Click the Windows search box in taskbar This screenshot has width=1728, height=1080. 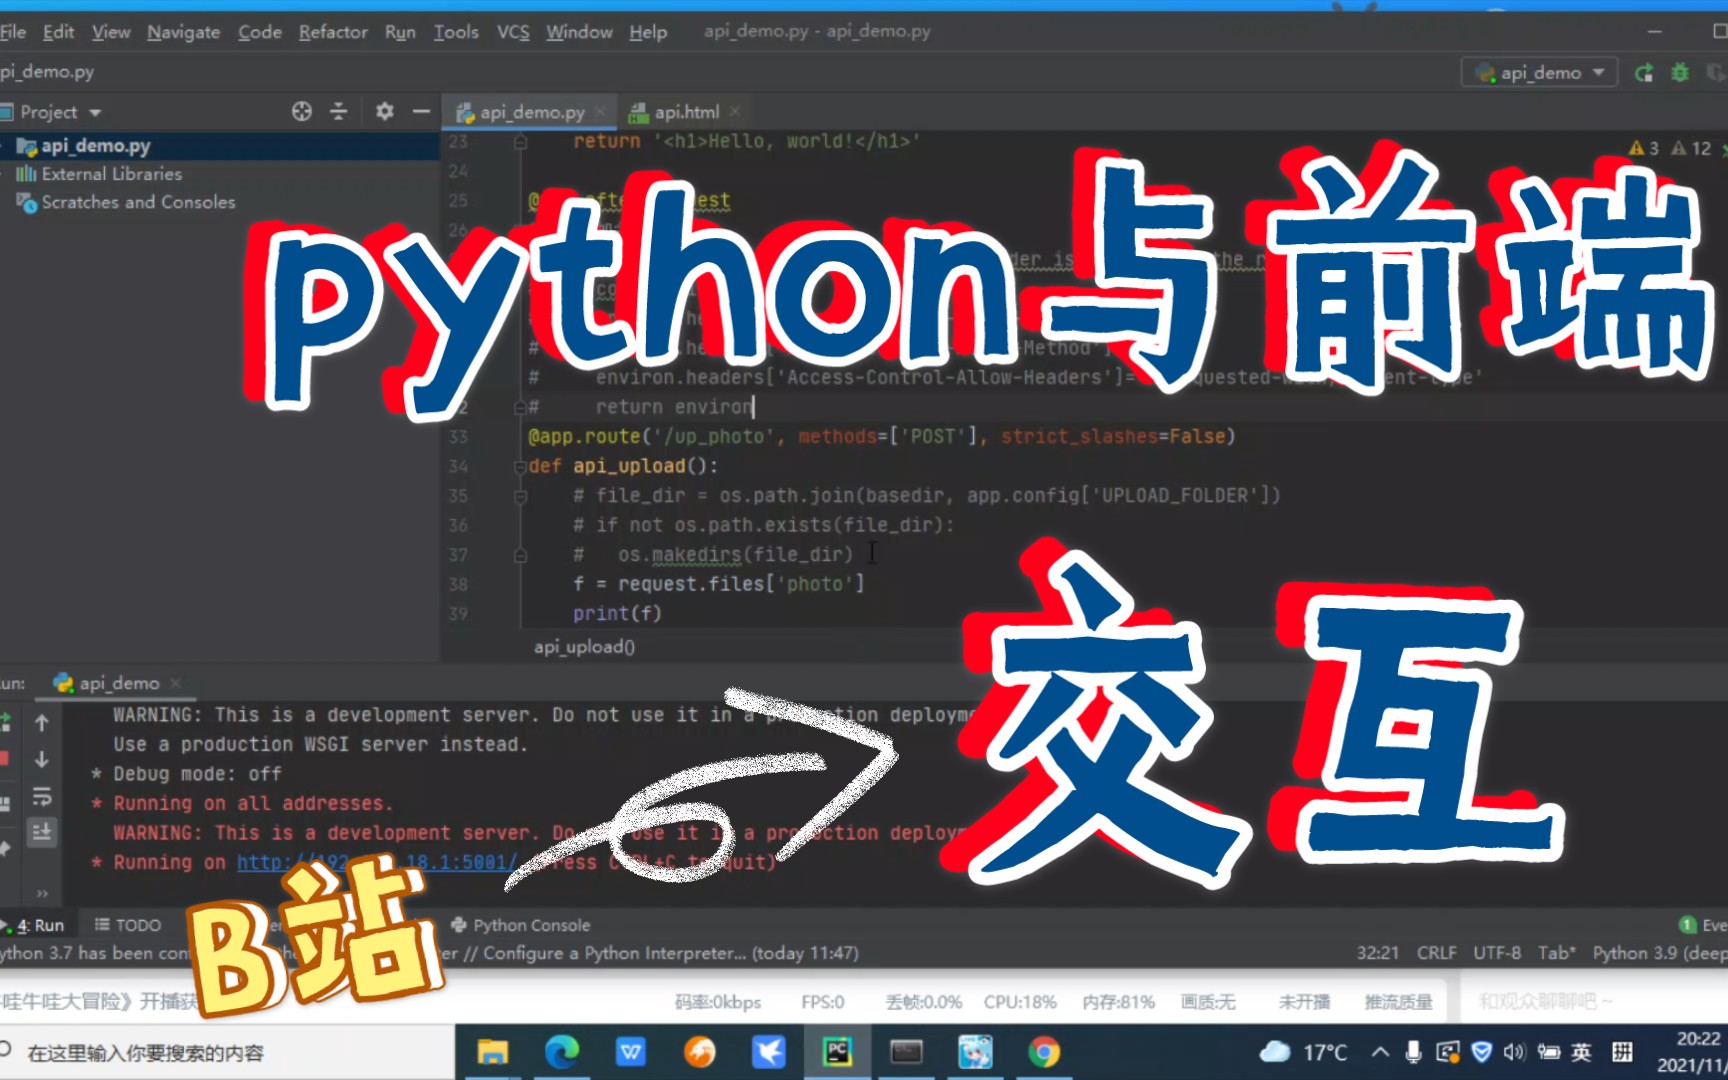(225, 1052)
